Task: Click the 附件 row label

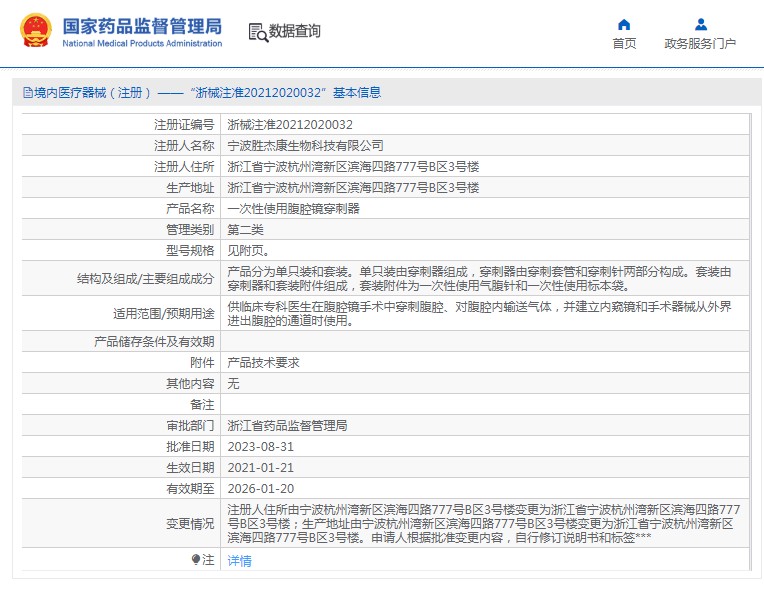Action: pyautogui.click(x=202, y=362)
